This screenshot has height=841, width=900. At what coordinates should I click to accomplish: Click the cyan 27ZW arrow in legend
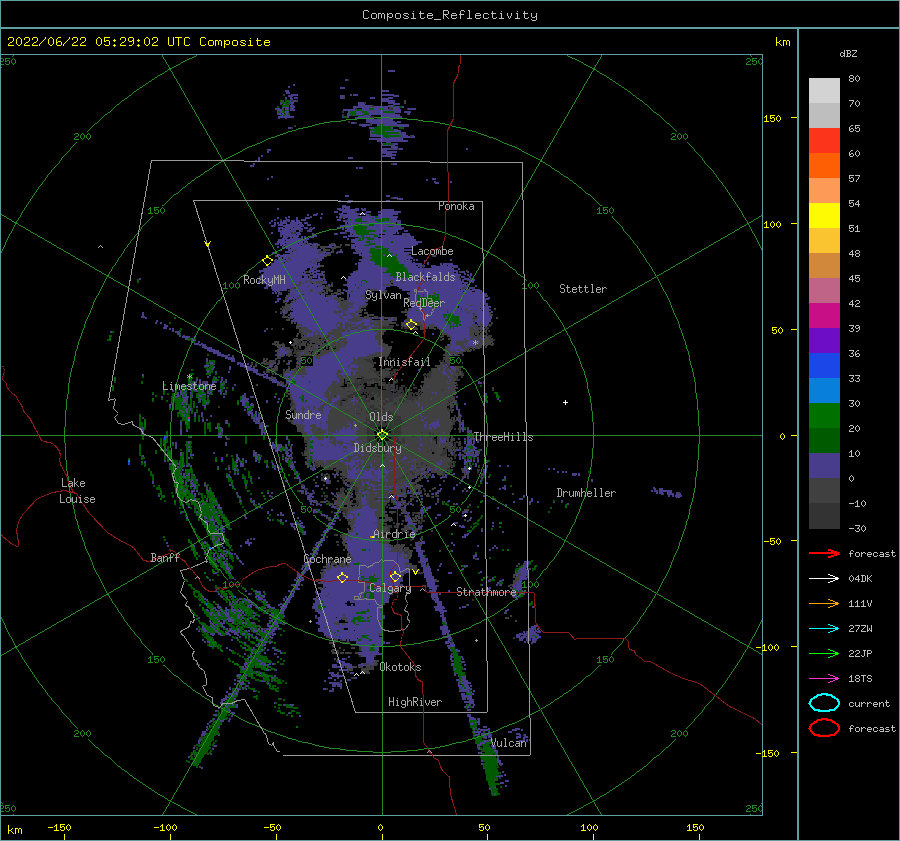(824, 629)
